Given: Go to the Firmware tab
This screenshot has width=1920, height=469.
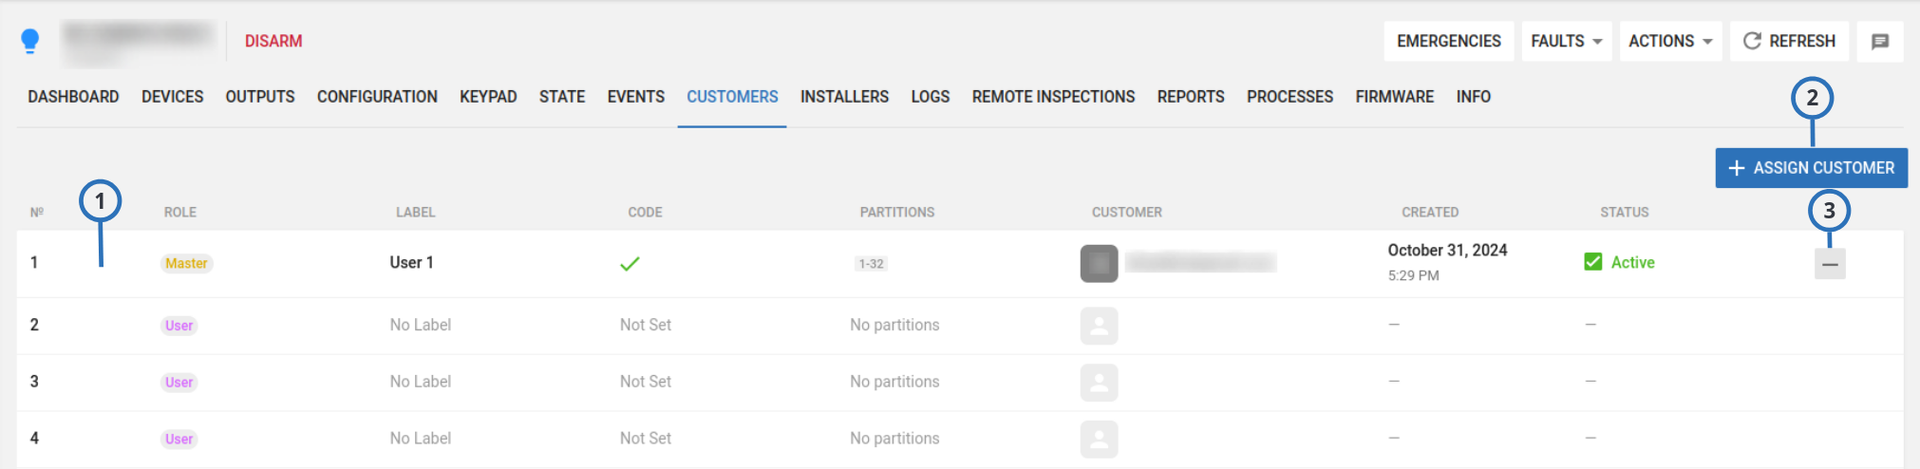Looking at the screenshot, I should point(1394,97).
